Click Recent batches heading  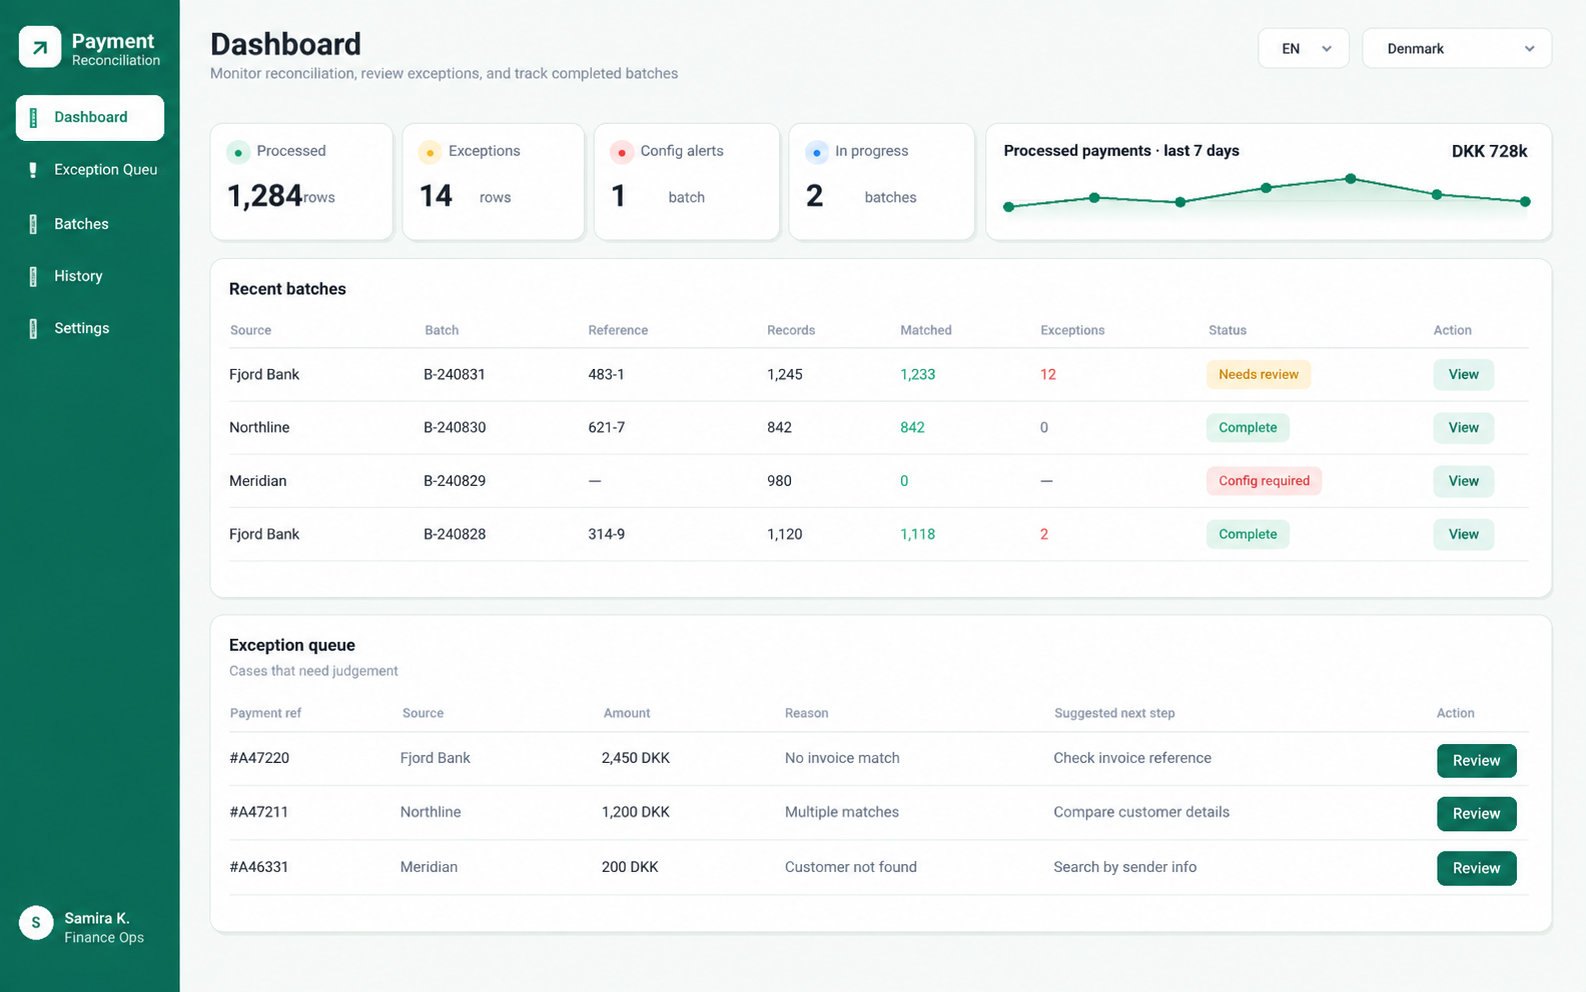[x=287, y=289]
